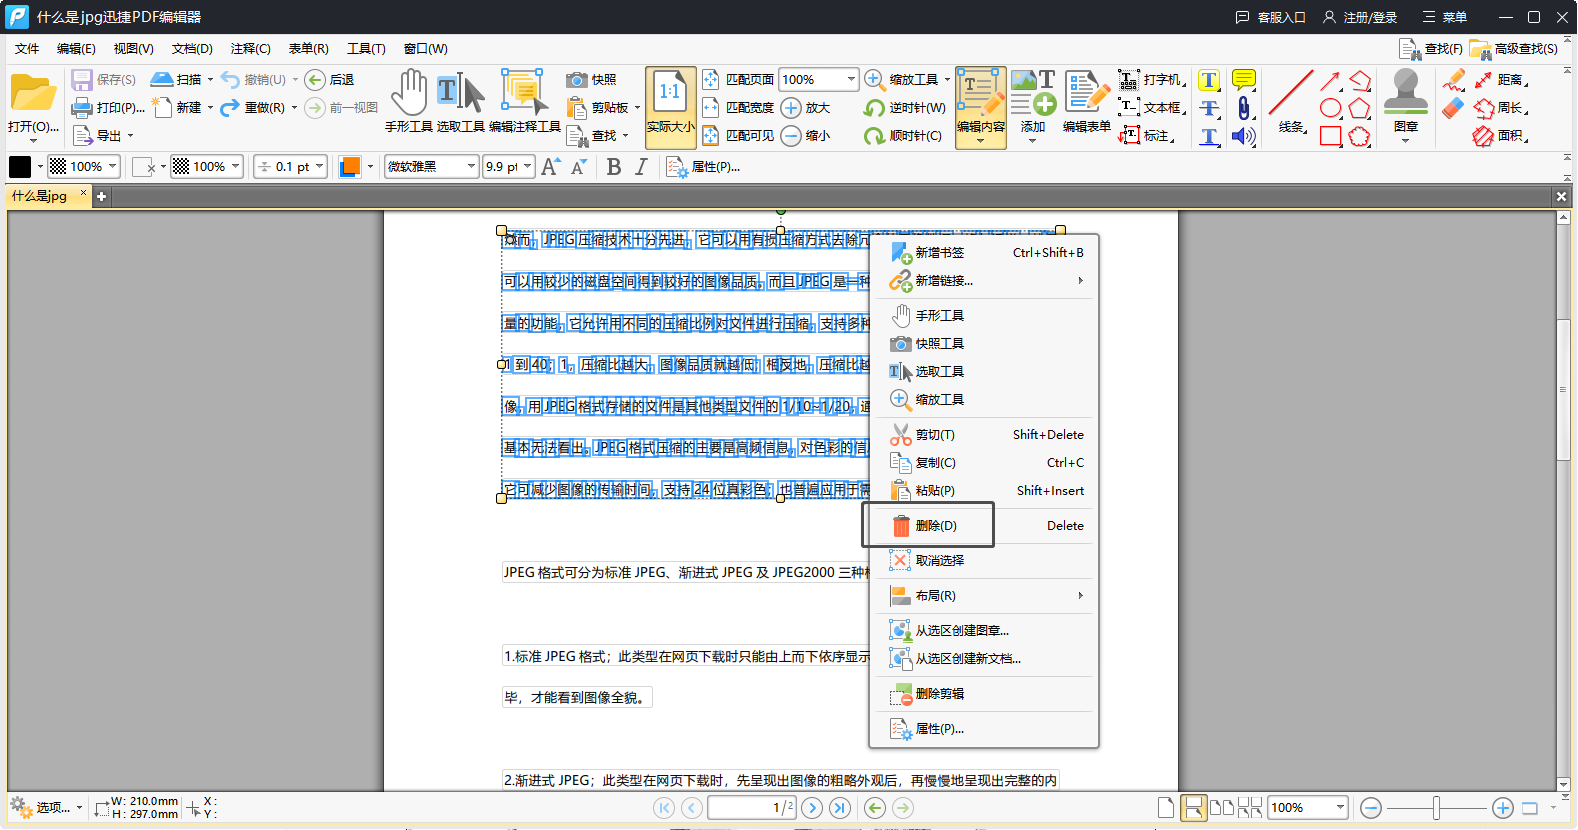Open the font name dropdown 微软雅黑
Image resolution: width=1578 pixels, height=830 pixels.
click(471, 167)
